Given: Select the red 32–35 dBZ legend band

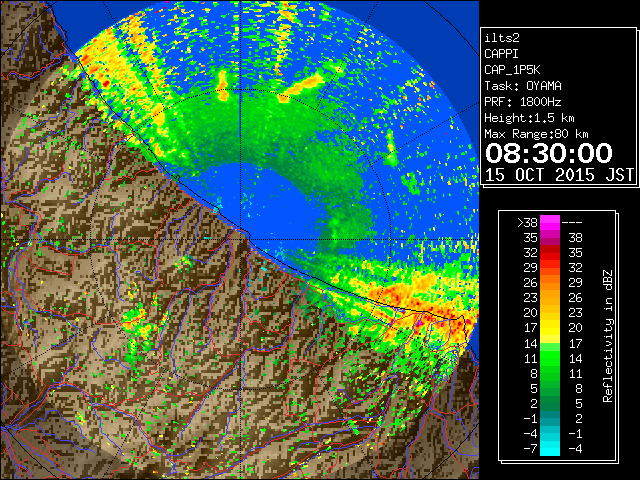Looking at the screenshot, I should (x=550, y=253).
